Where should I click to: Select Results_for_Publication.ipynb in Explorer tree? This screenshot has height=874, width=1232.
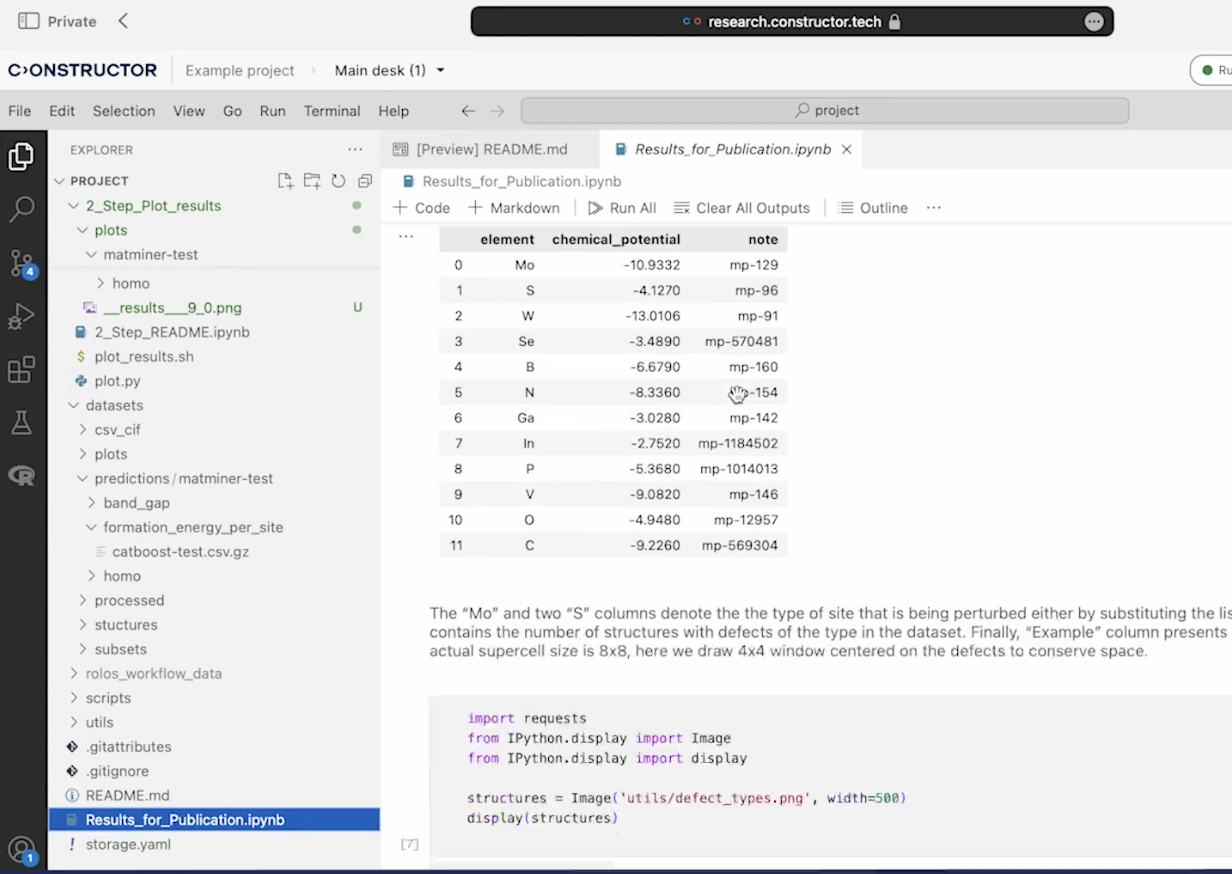tap(214, 820)
